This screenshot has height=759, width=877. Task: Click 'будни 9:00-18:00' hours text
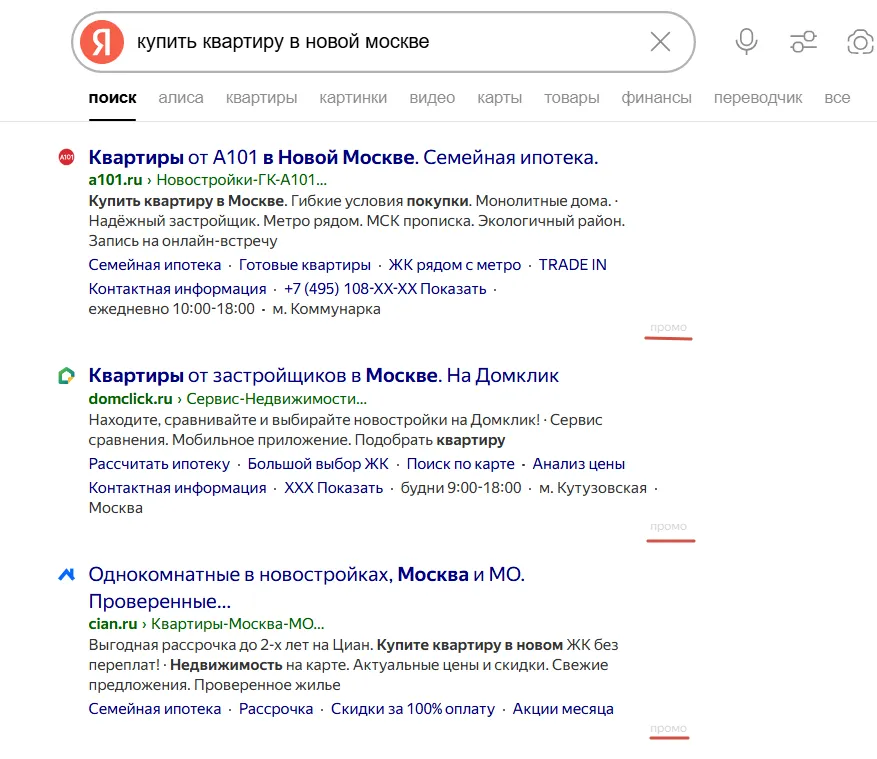(461, 488)
